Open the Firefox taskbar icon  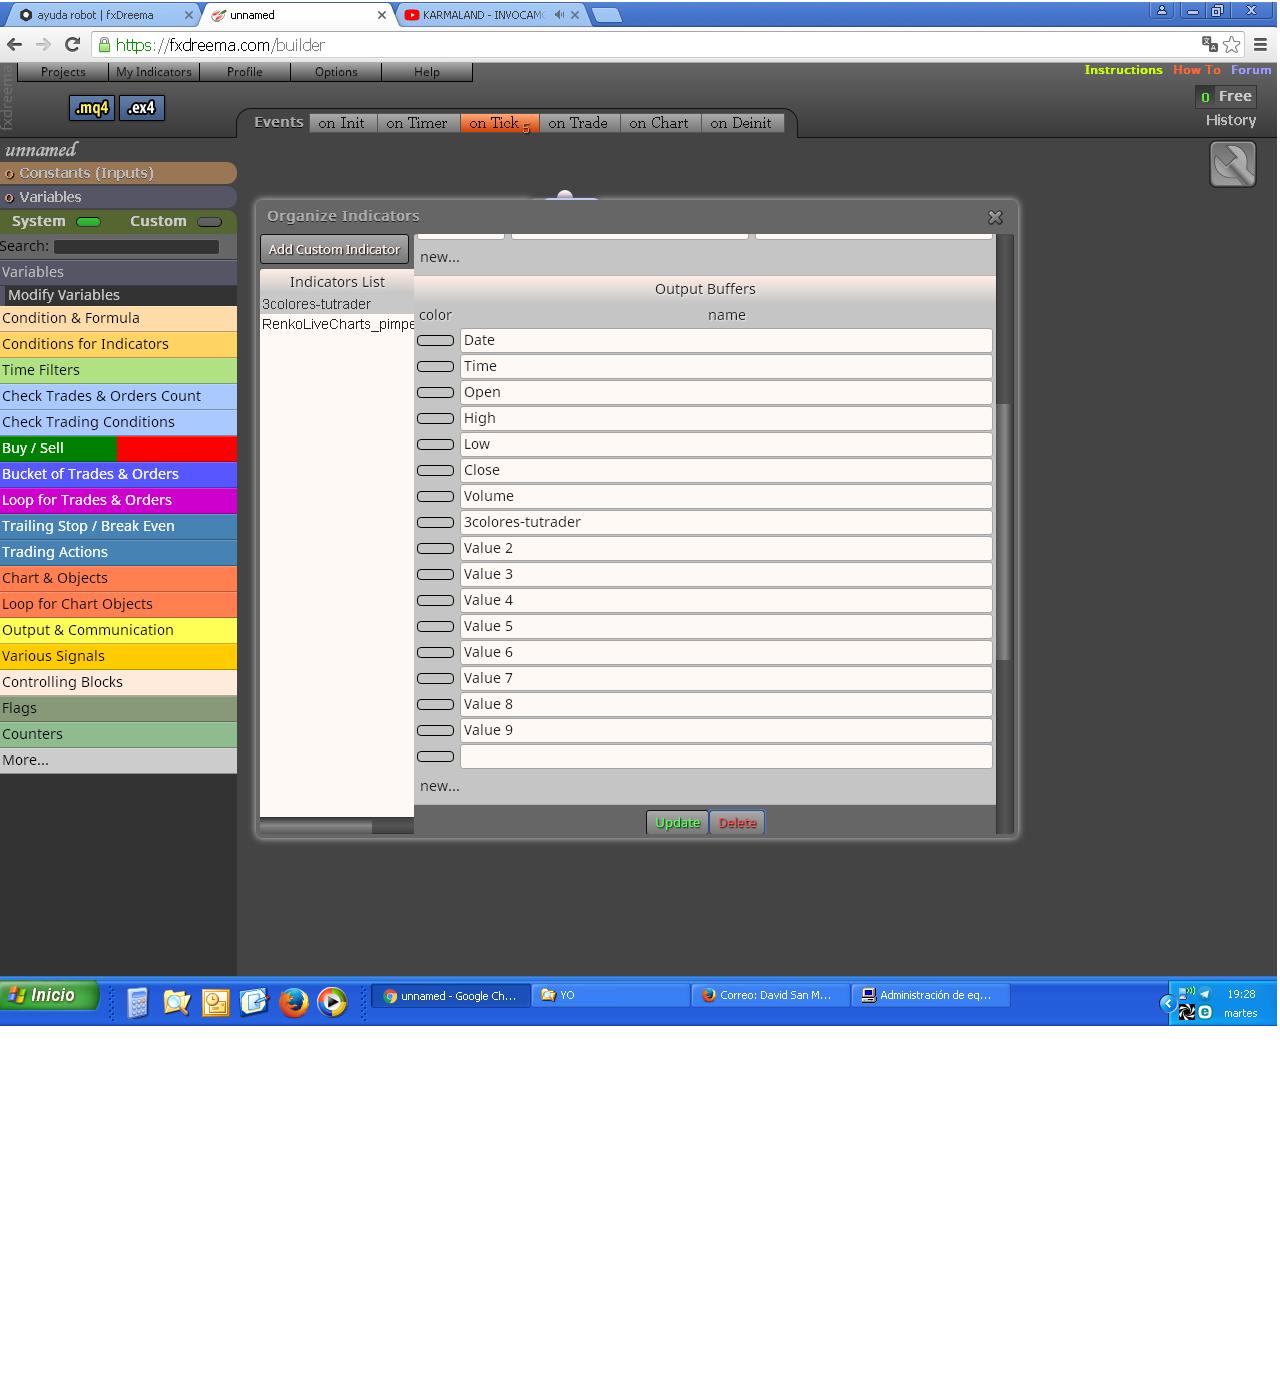(293, 1001)
